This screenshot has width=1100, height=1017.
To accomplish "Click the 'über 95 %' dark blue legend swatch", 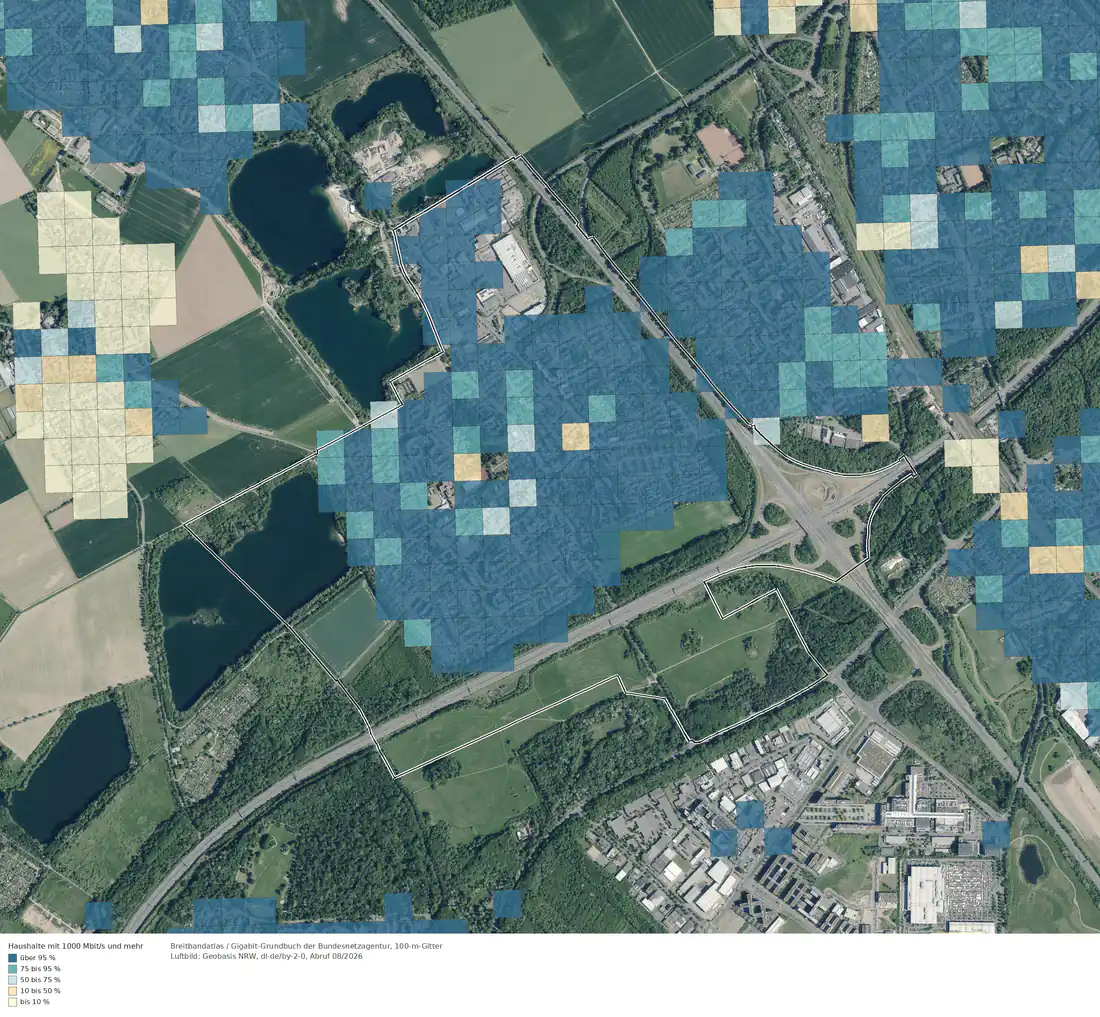I will pyautogui.click(x=12, y=957).
